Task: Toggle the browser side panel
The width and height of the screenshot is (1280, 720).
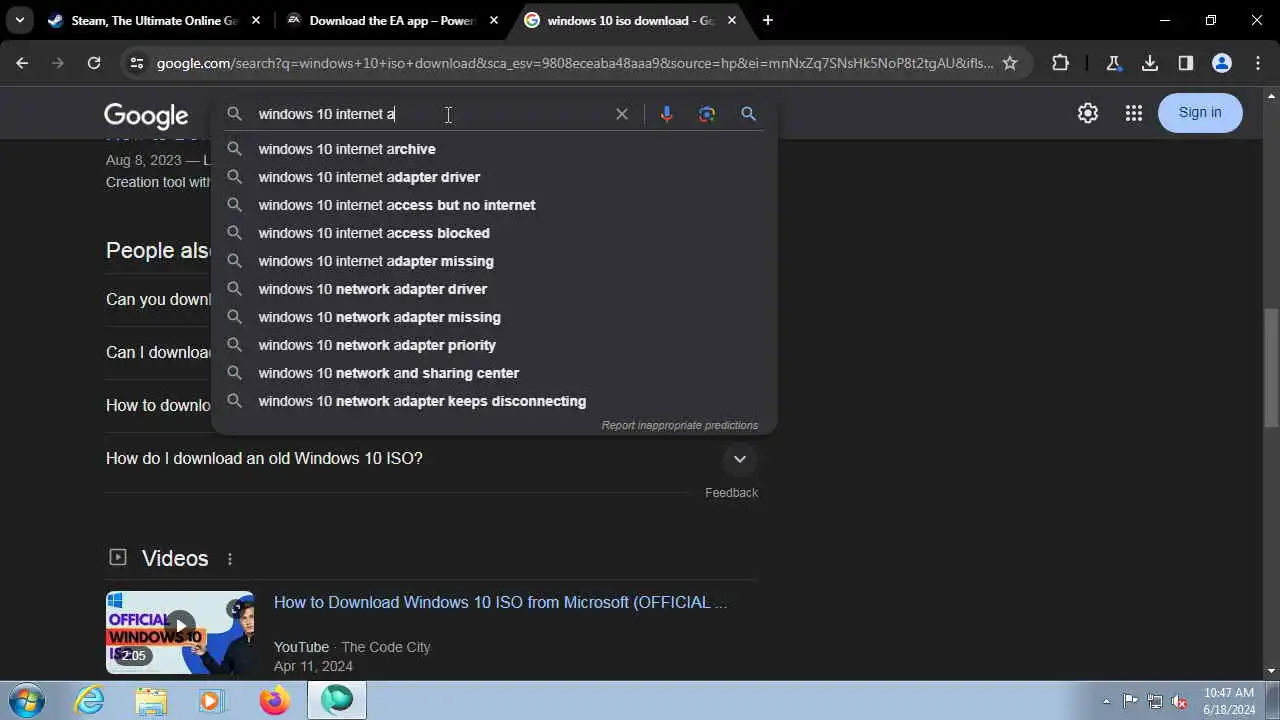Action: (x=1186, y=63)
